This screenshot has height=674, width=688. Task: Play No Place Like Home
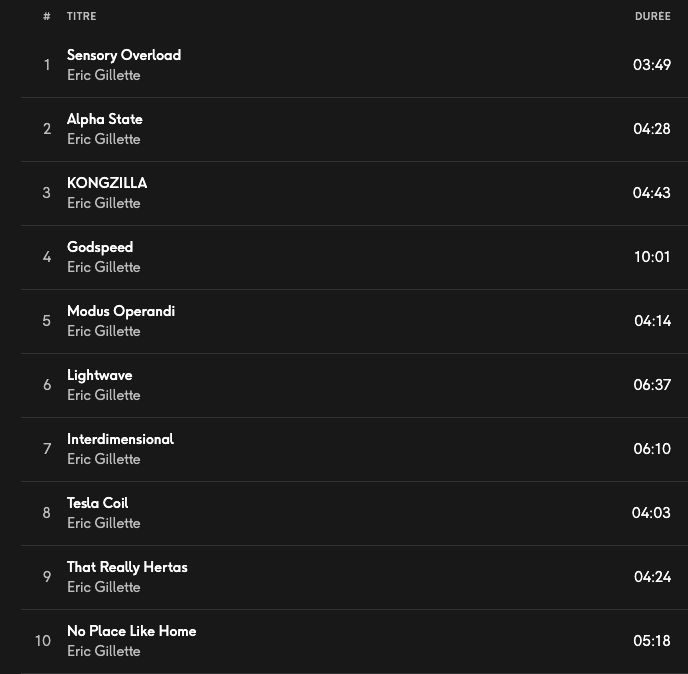pyautogui.click(x=131, y=631)
